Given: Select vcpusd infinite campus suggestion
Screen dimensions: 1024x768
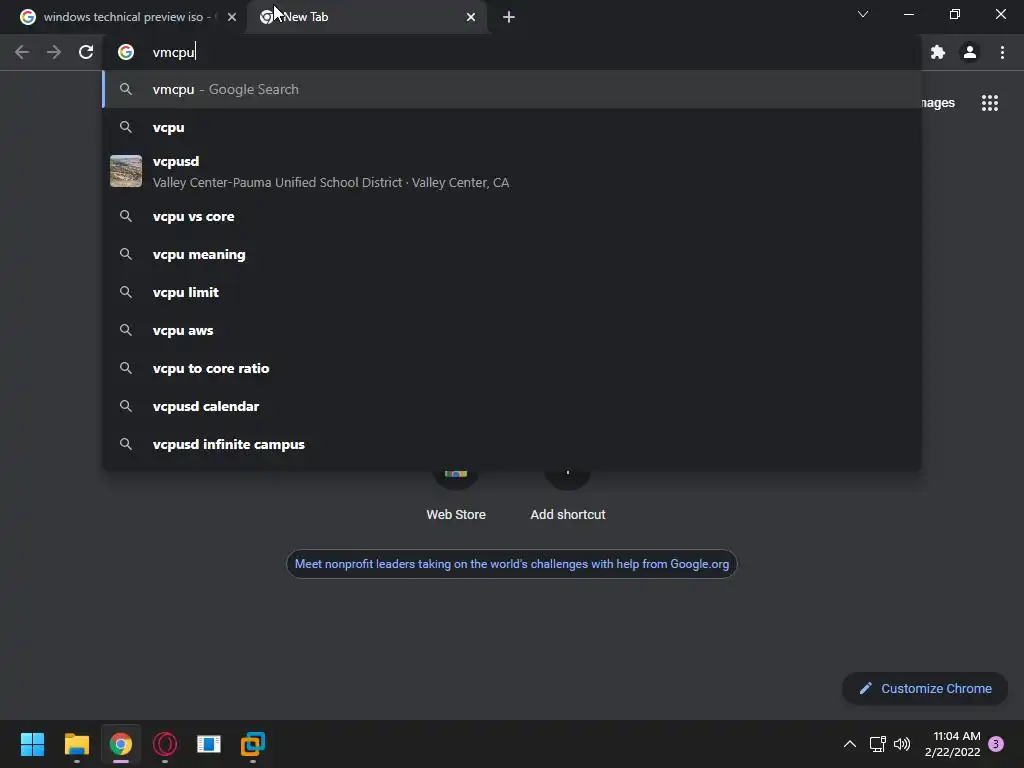Looking at the screenshot, I should point(513,444).
